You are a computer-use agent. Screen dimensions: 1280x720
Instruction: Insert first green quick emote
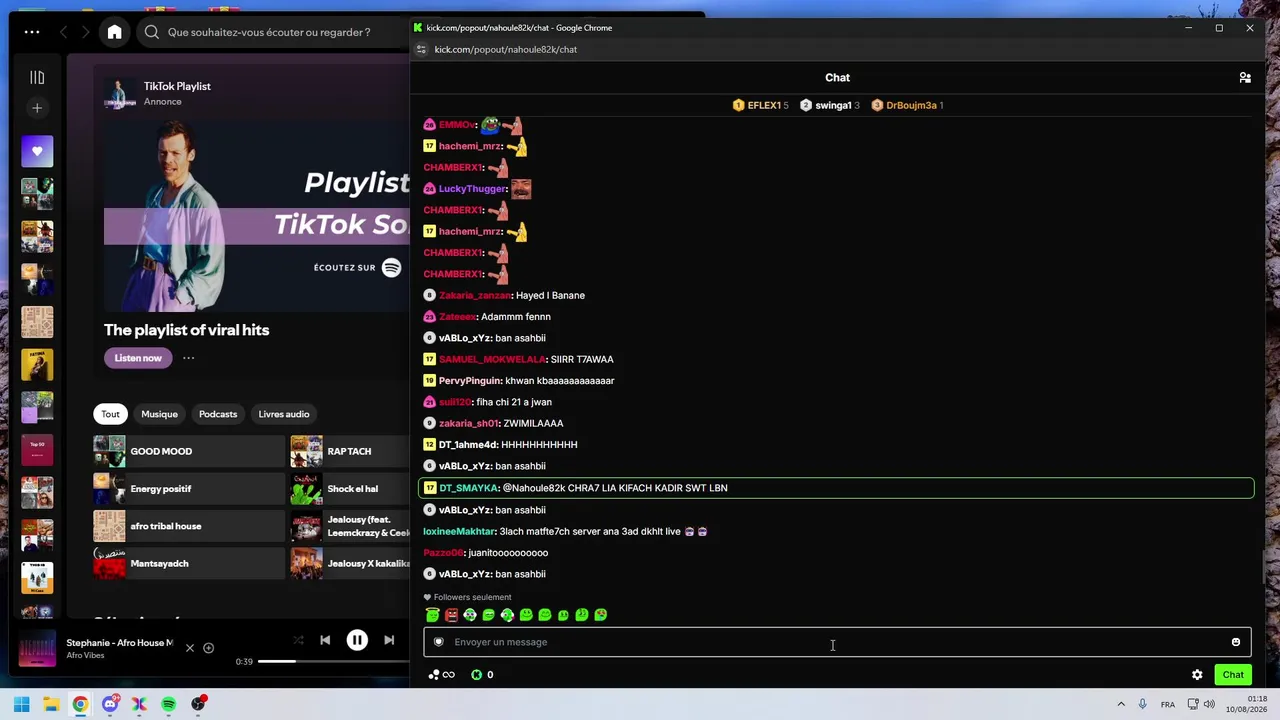coord(432,615)
